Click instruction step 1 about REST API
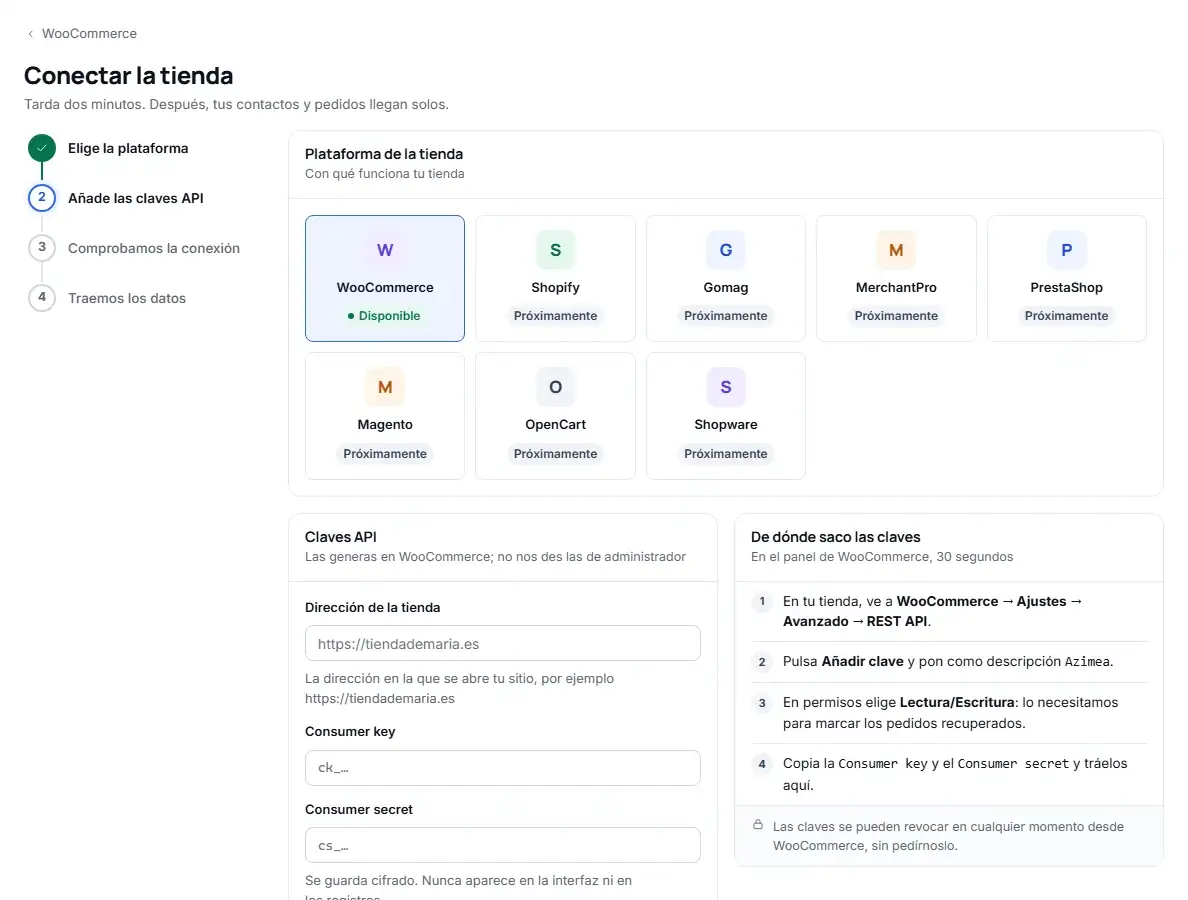 (x=949, y=611)
